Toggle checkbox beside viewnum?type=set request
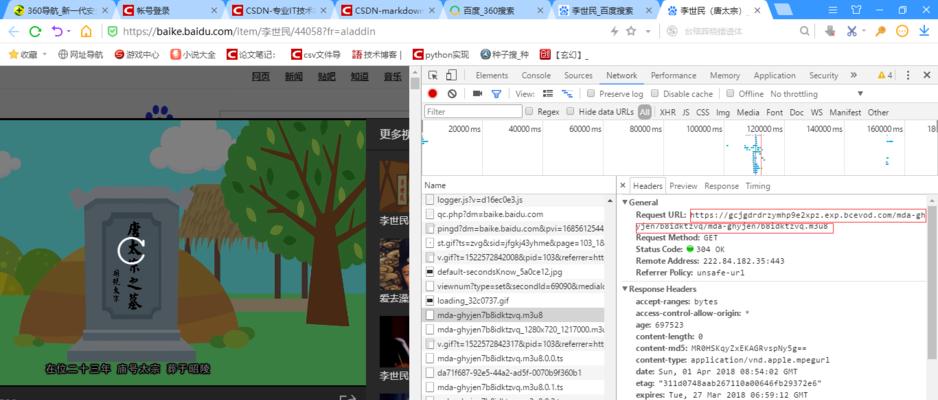 (430, 286)
